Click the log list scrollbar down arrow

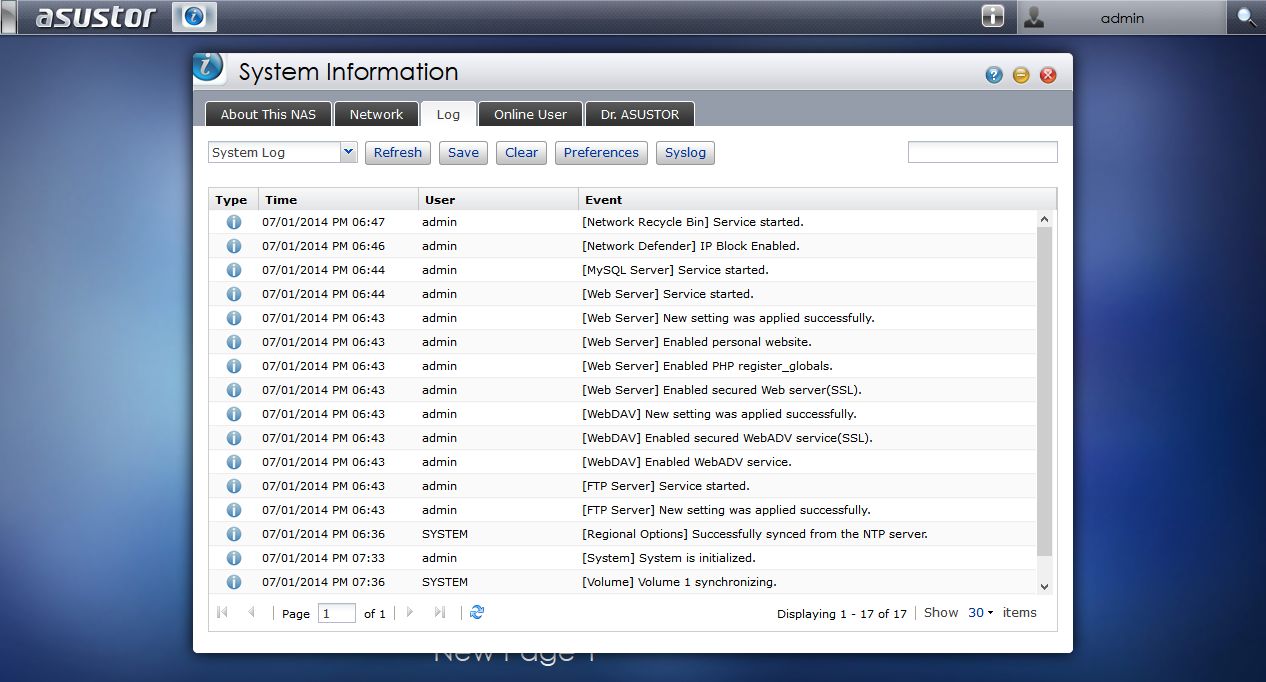[x=1045, y=587]
